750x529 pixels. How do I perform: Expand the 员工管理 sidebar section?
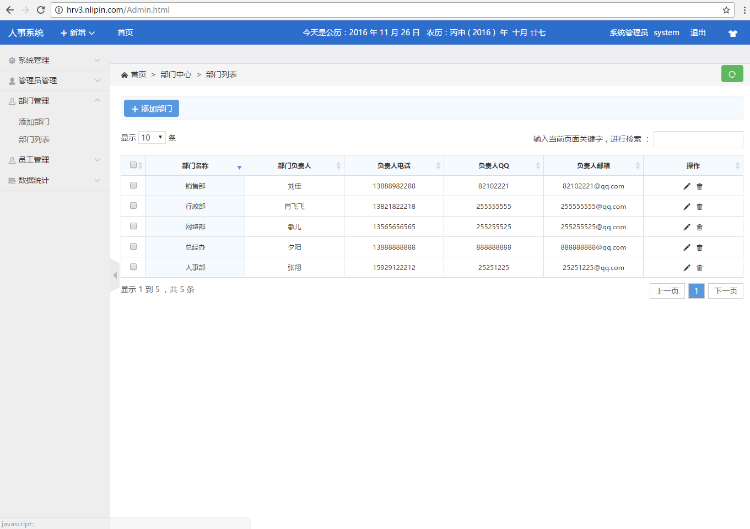(x=55, y=160)
